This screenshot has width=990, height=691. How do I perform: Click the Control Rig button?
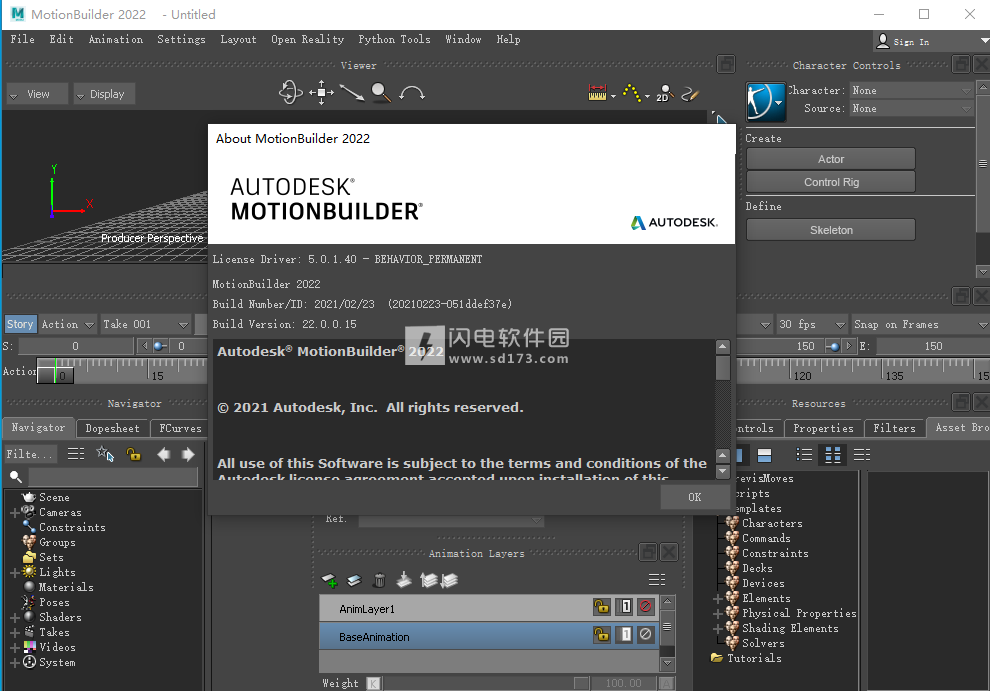831,182
